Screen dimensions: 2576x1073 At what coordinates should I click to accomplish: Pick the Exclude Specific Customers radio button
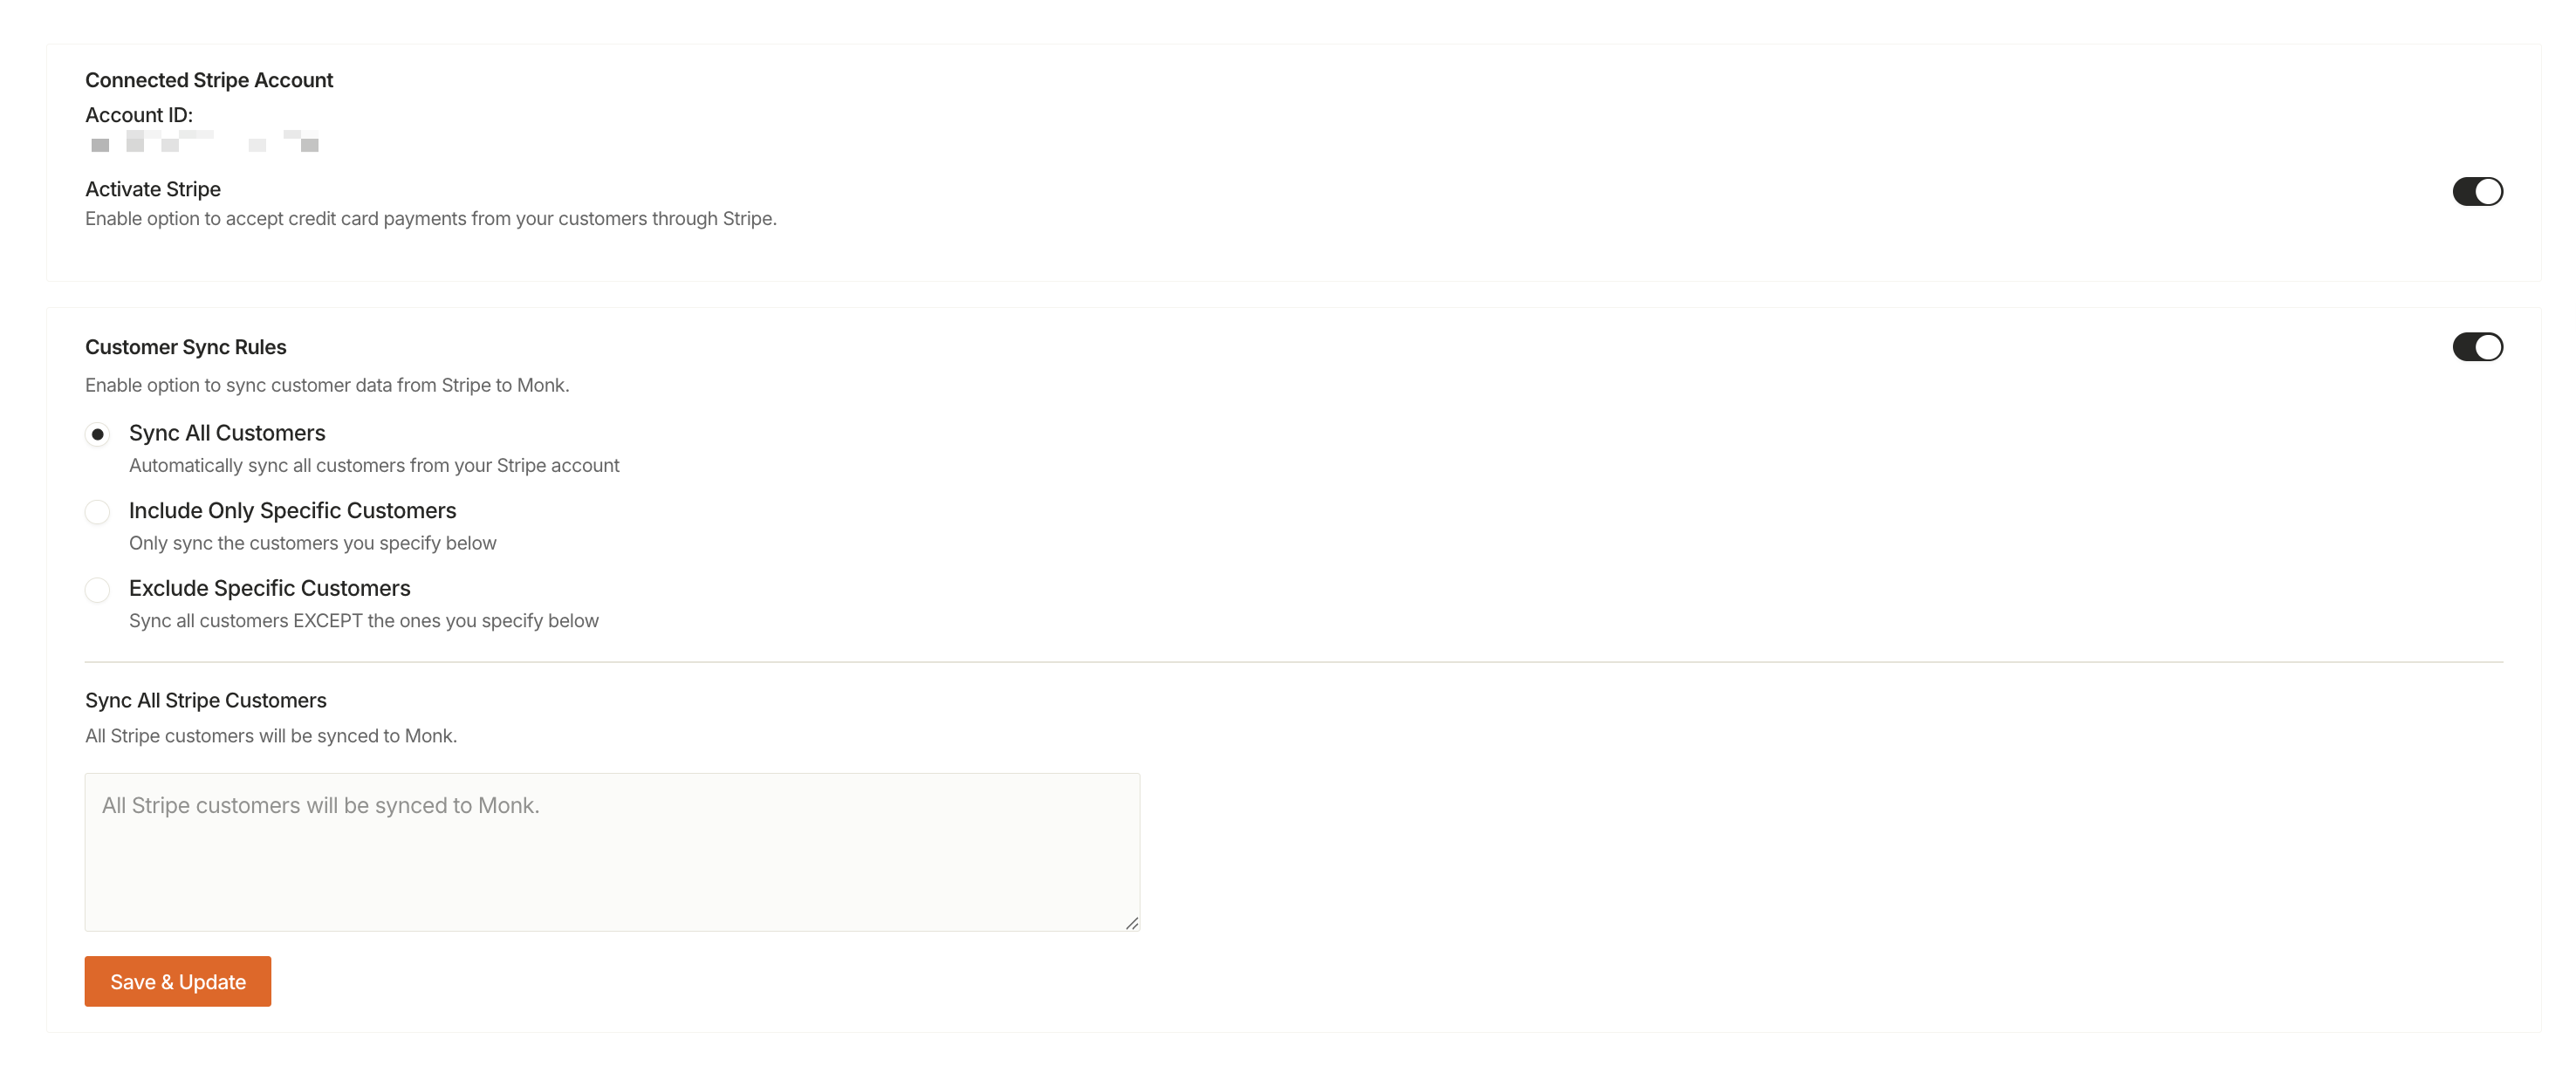(x=97, y=590)
